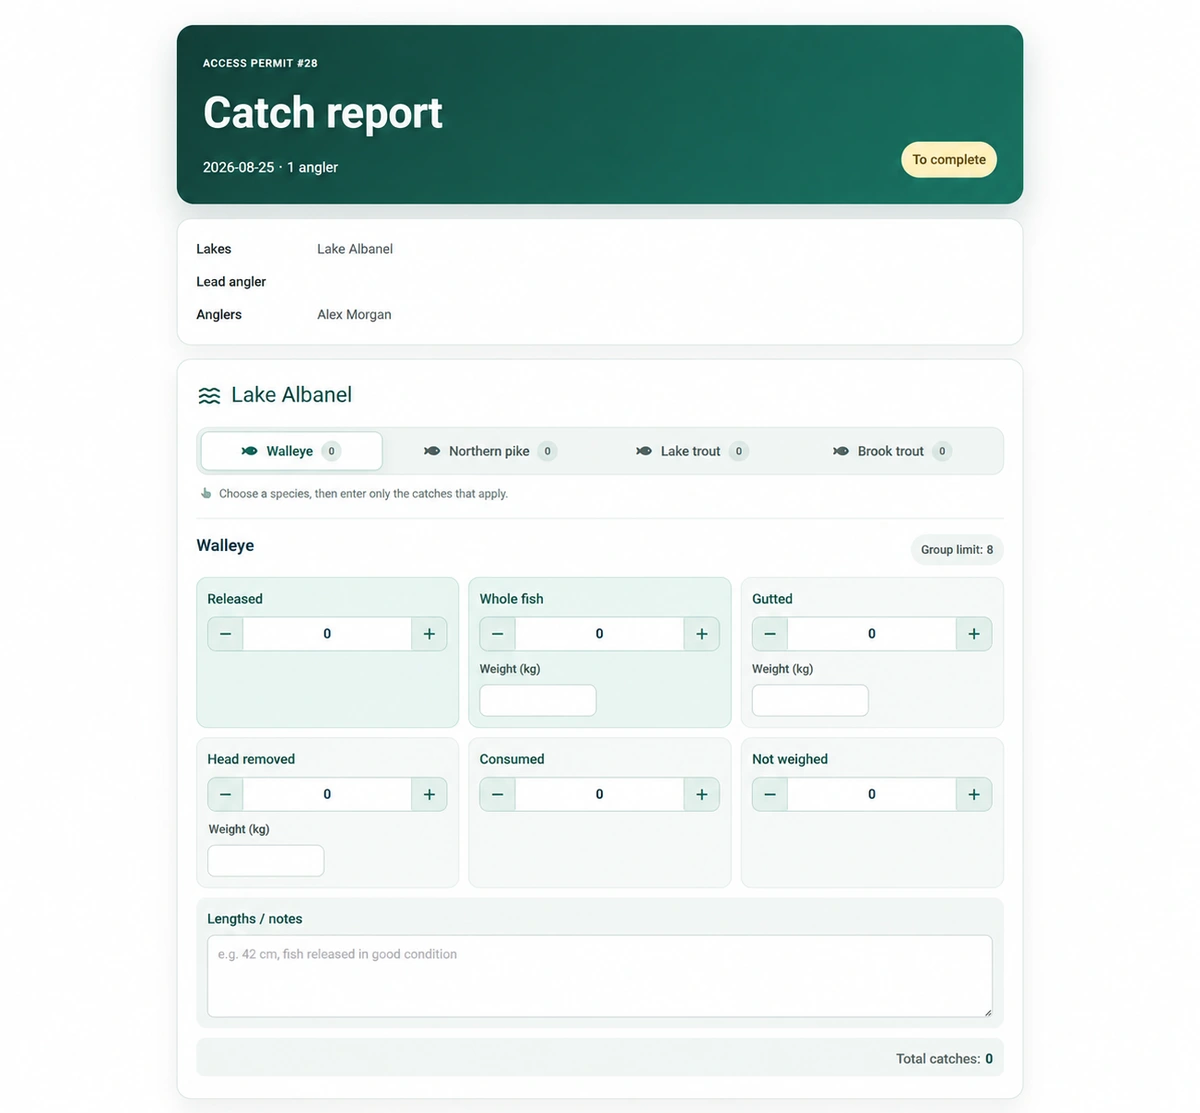The width and height of the screenshot is (1200, 1113).
Task: Click the 2026-08-25 · 1 angler text
Action: point(270,167)
